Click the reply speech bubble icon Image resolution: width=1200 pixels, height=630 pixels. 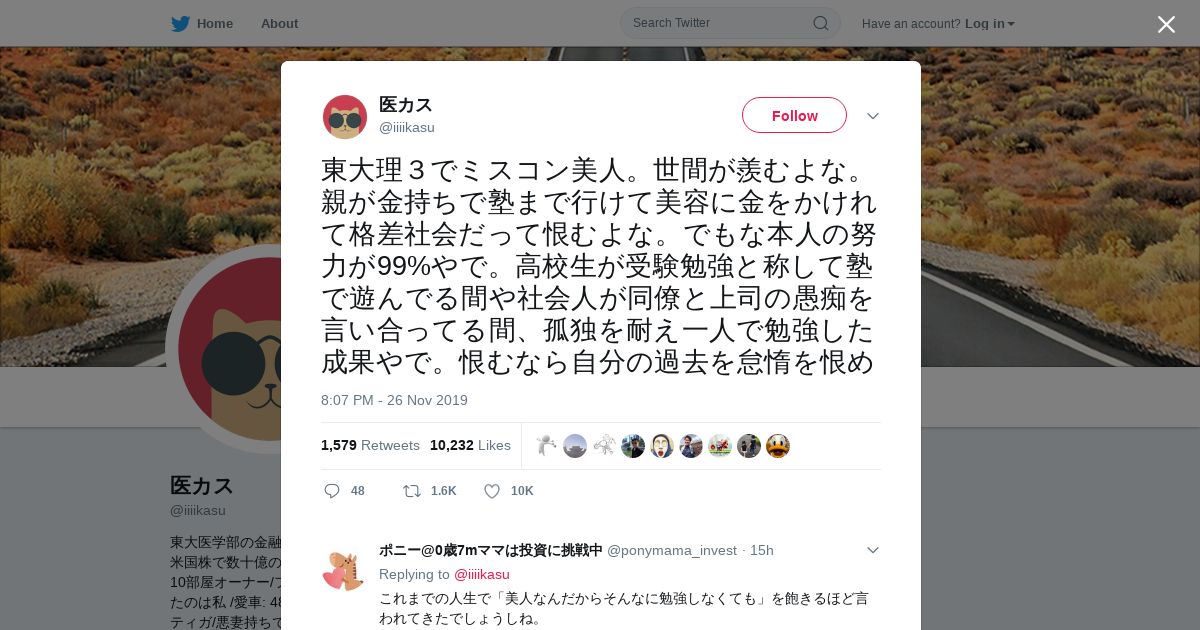[x=332, y=491]
